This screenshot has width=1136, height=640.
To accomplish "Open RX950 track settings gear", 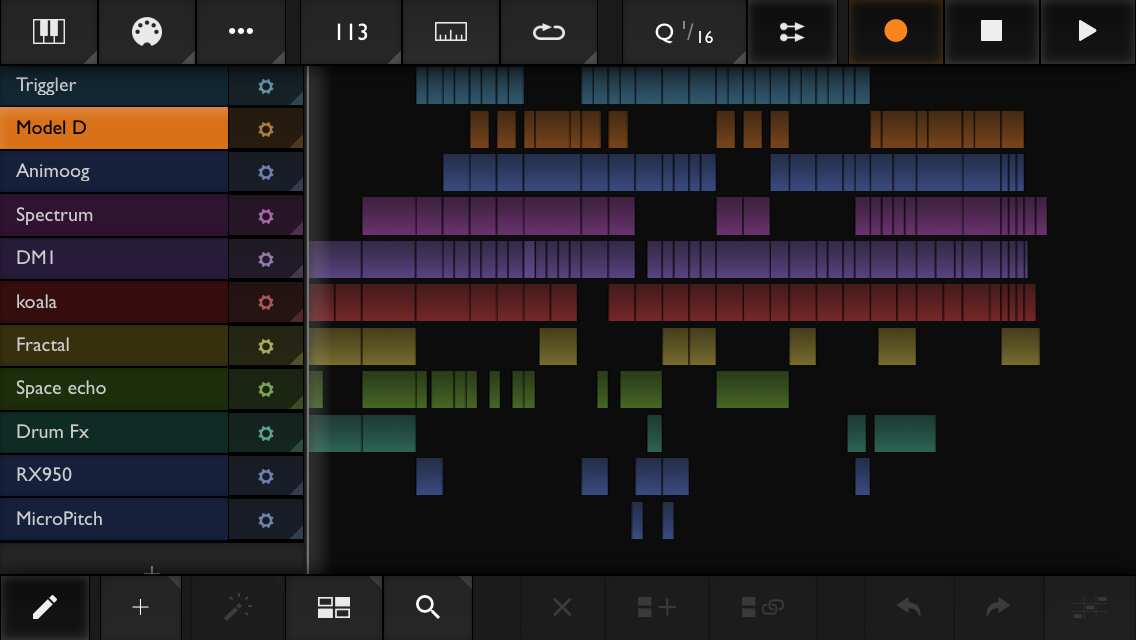I will tap(266, 476).
